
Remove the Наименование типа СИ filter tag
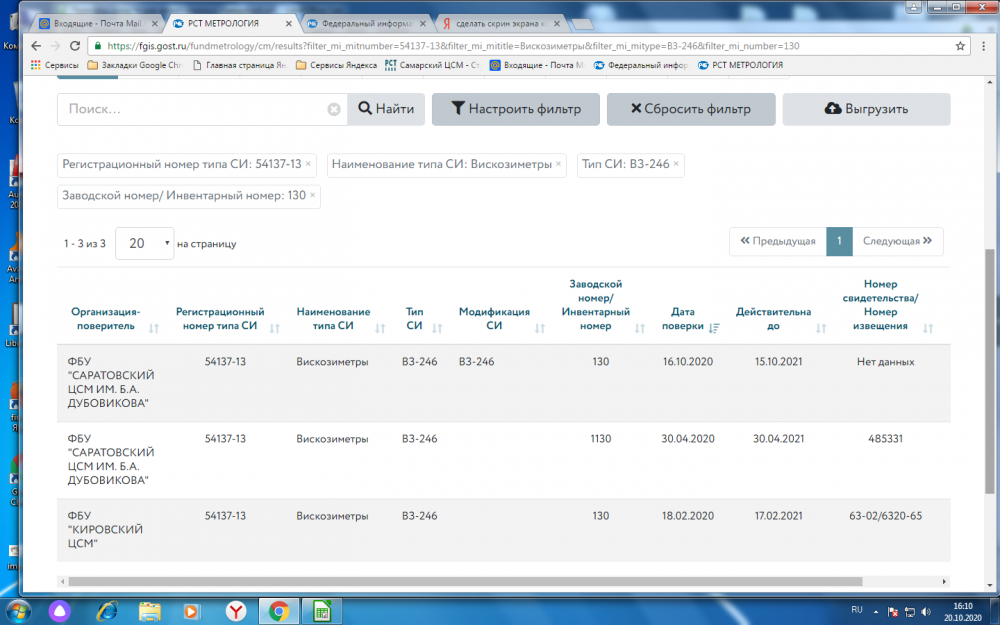coord(558,164)
